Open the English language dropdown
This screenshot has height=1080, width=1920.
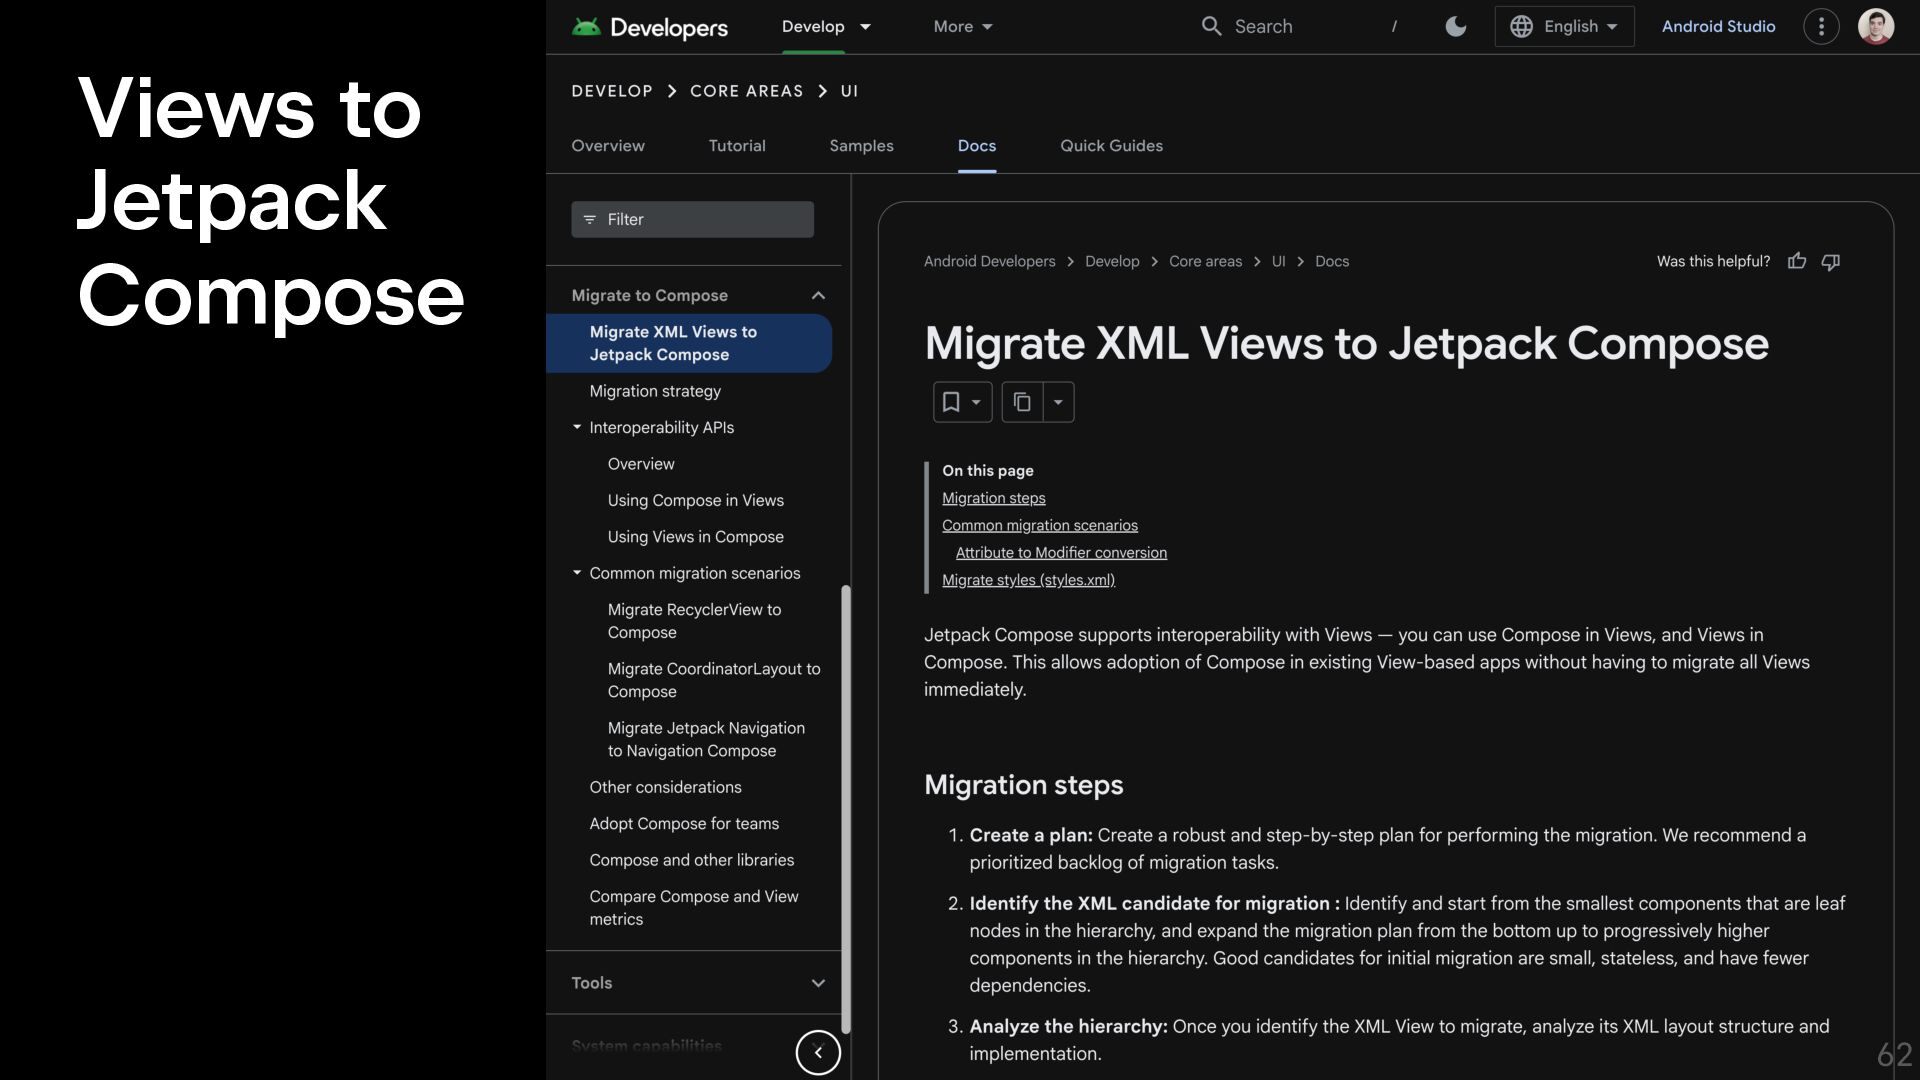tap(1565, 27)
